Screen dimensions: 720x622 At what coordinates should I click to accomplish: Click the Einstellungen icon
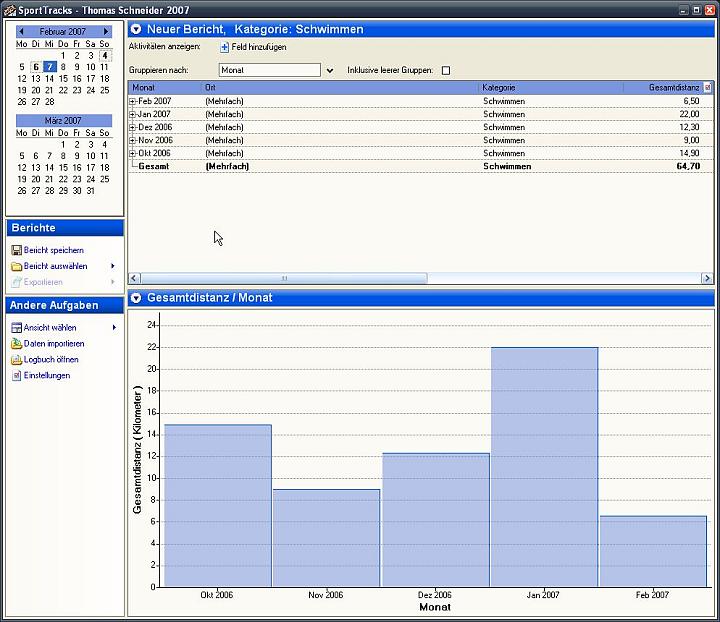coord(16,375)
